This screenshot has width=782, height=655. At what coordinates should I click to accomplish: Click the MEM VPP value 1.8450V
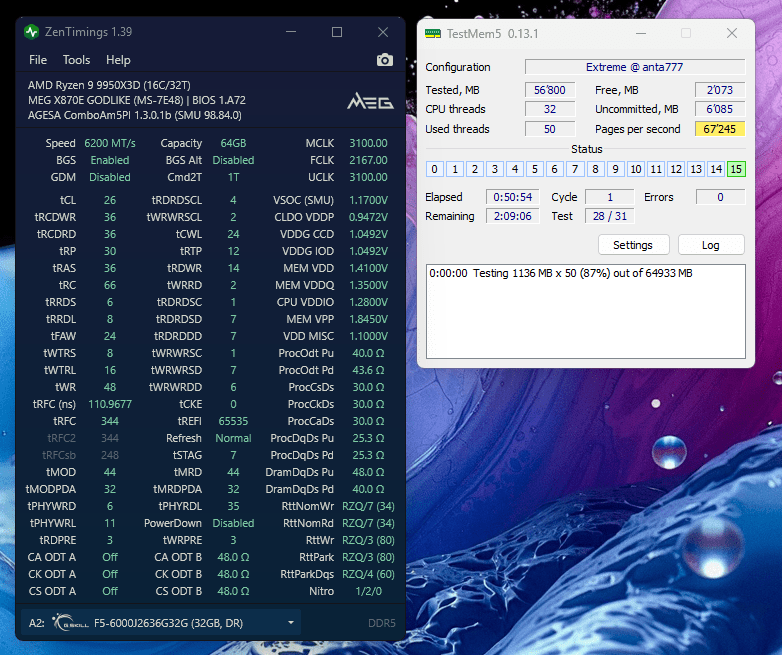tap(368, 319)
